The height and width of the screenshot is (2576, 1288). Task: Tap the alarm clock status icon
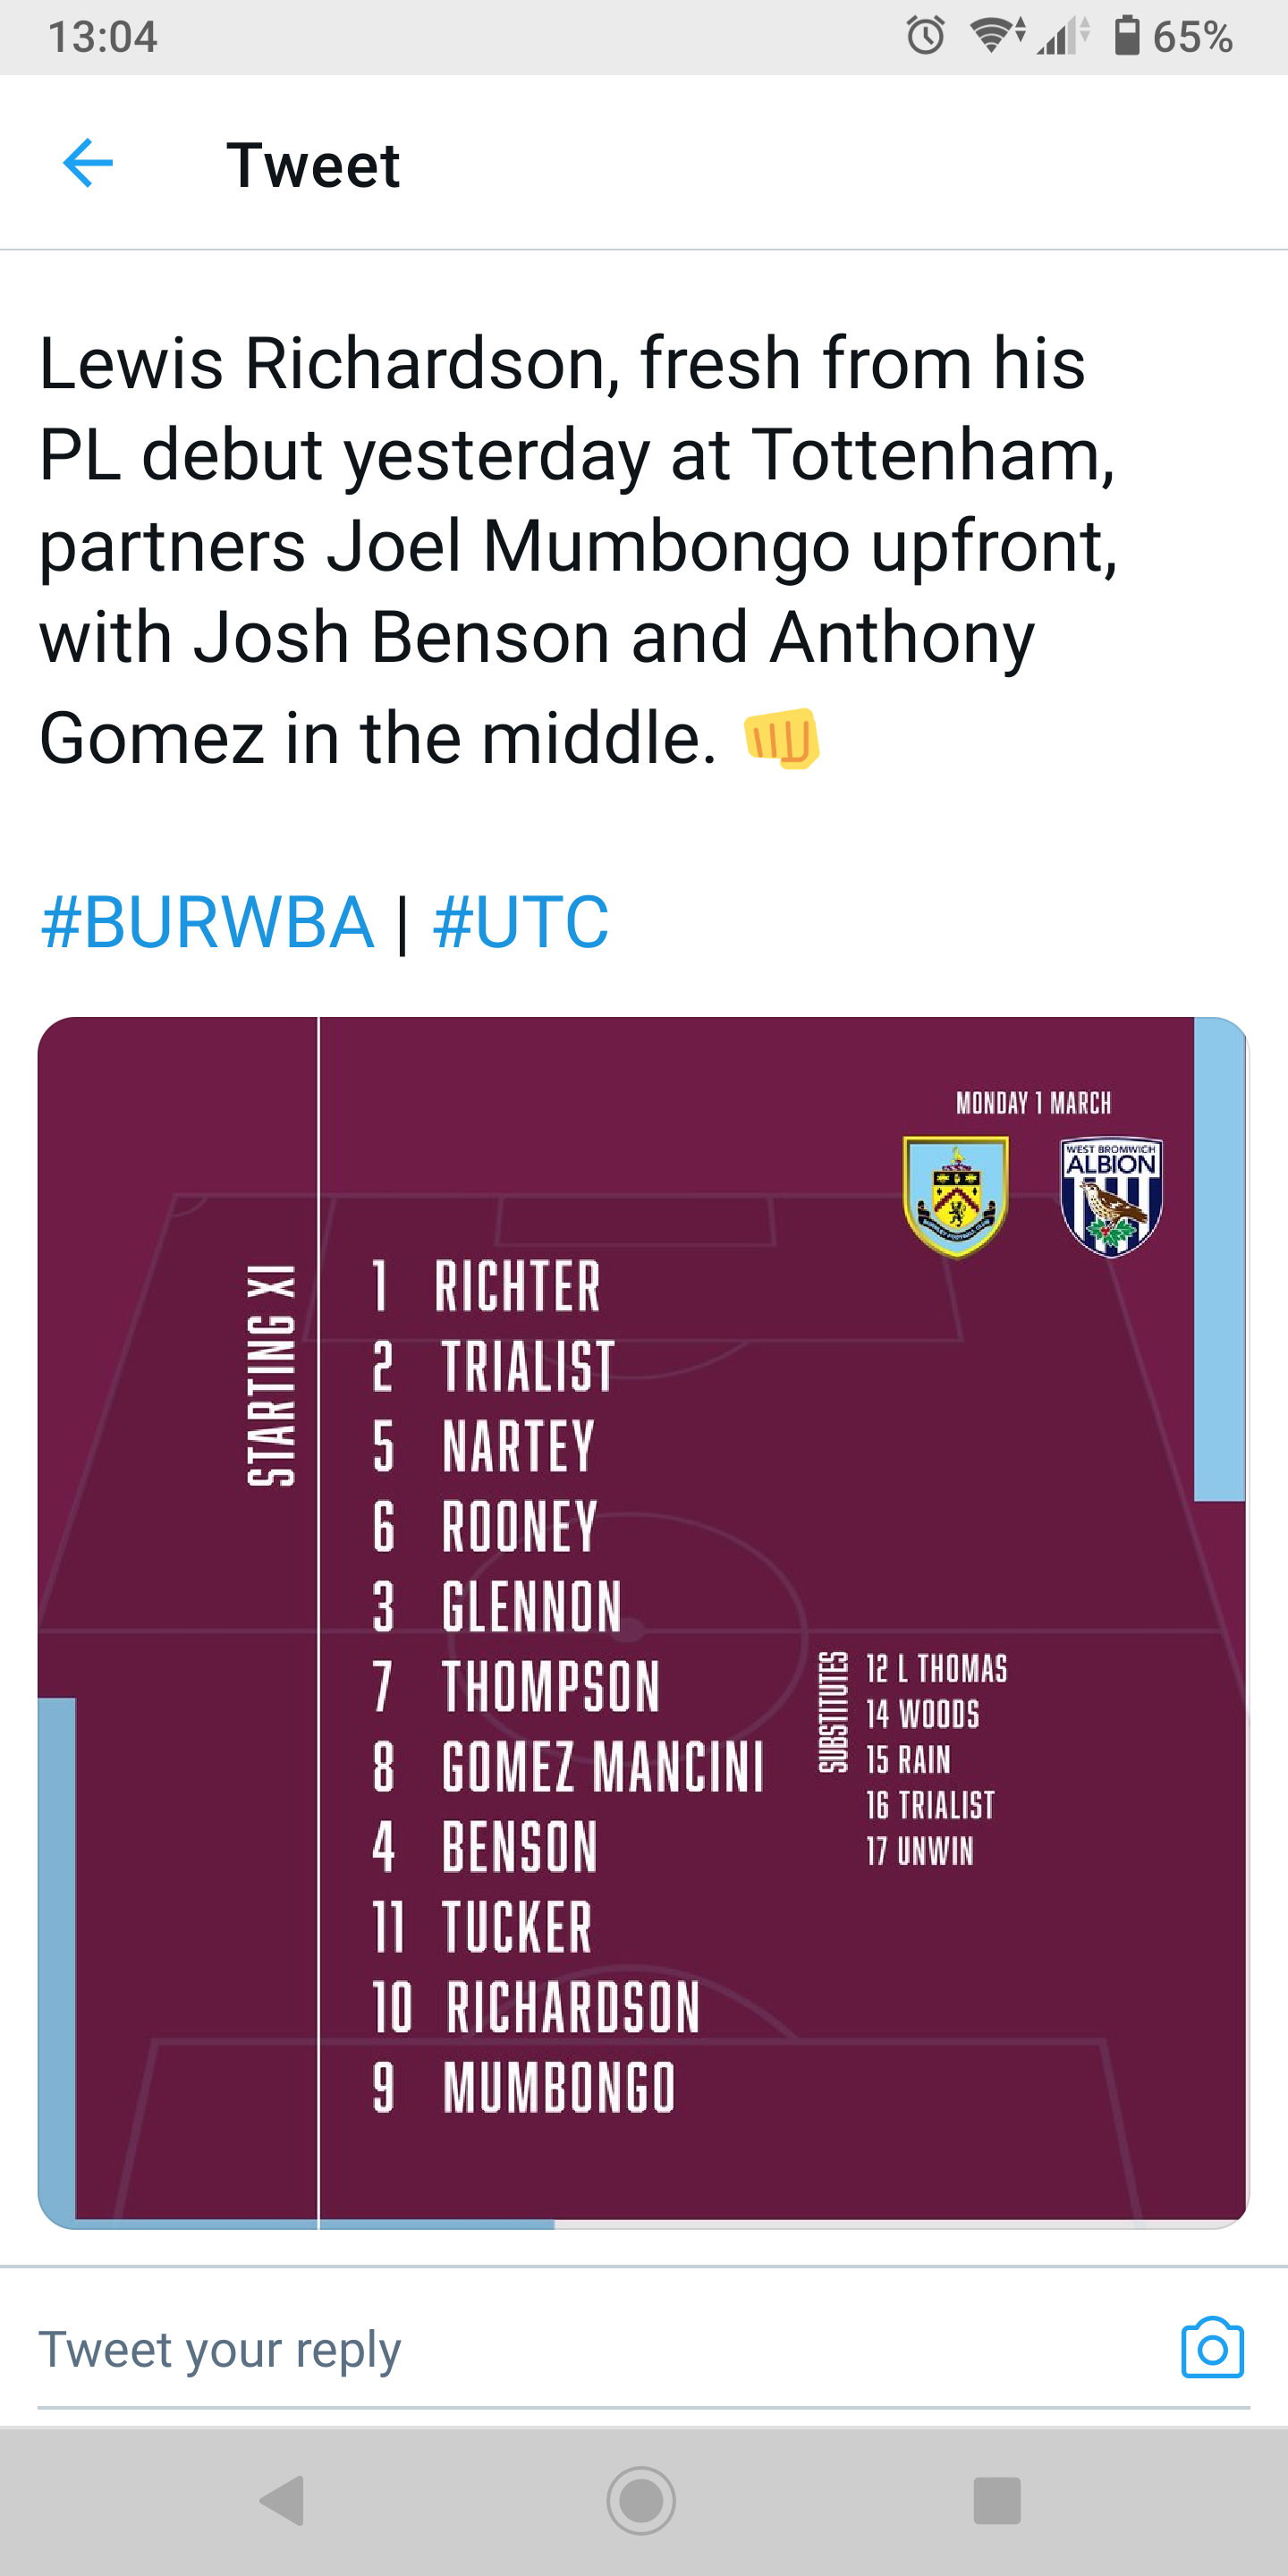click(925, 37)
